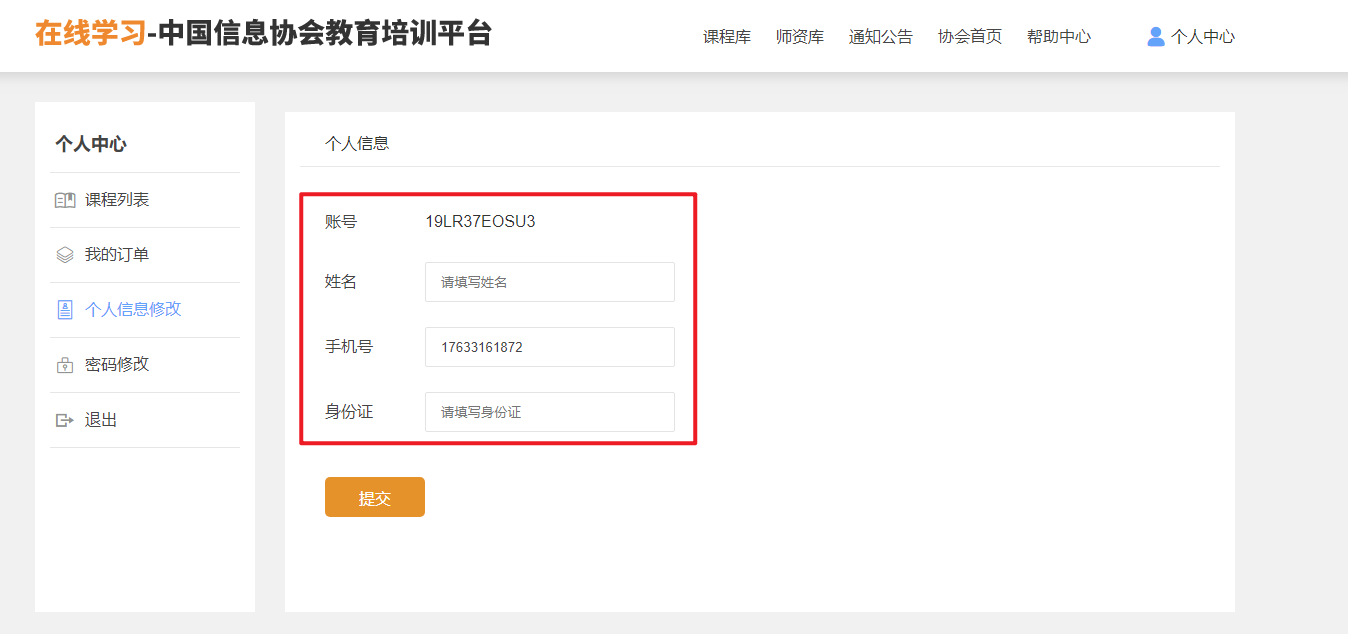
Task: Open the 课程库 menu item
Action: (x=727, y=37)
